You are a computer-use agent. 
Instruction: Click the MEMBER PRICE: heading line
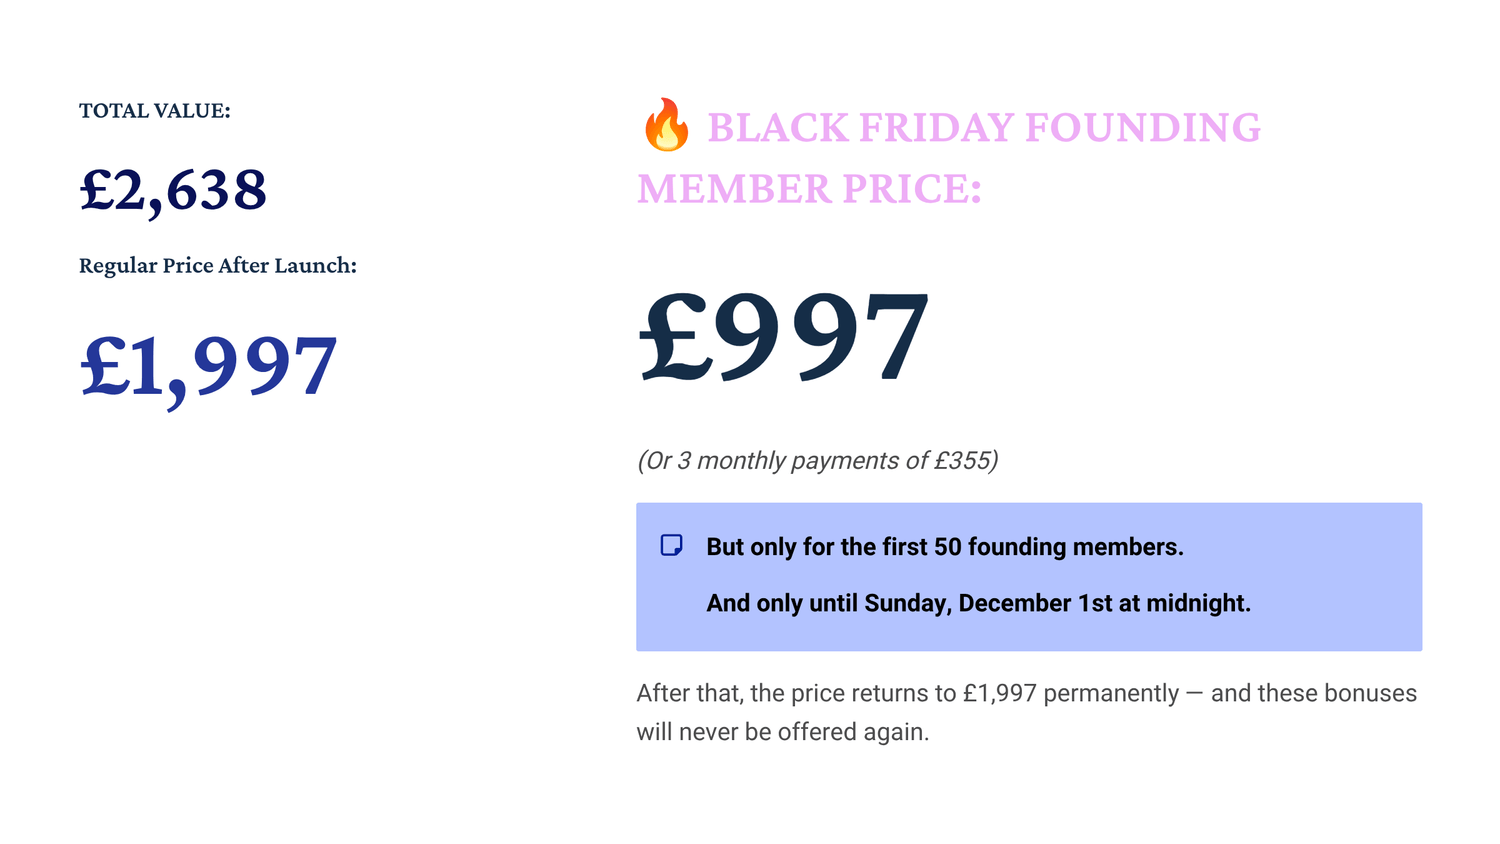[x=809, y=189]
